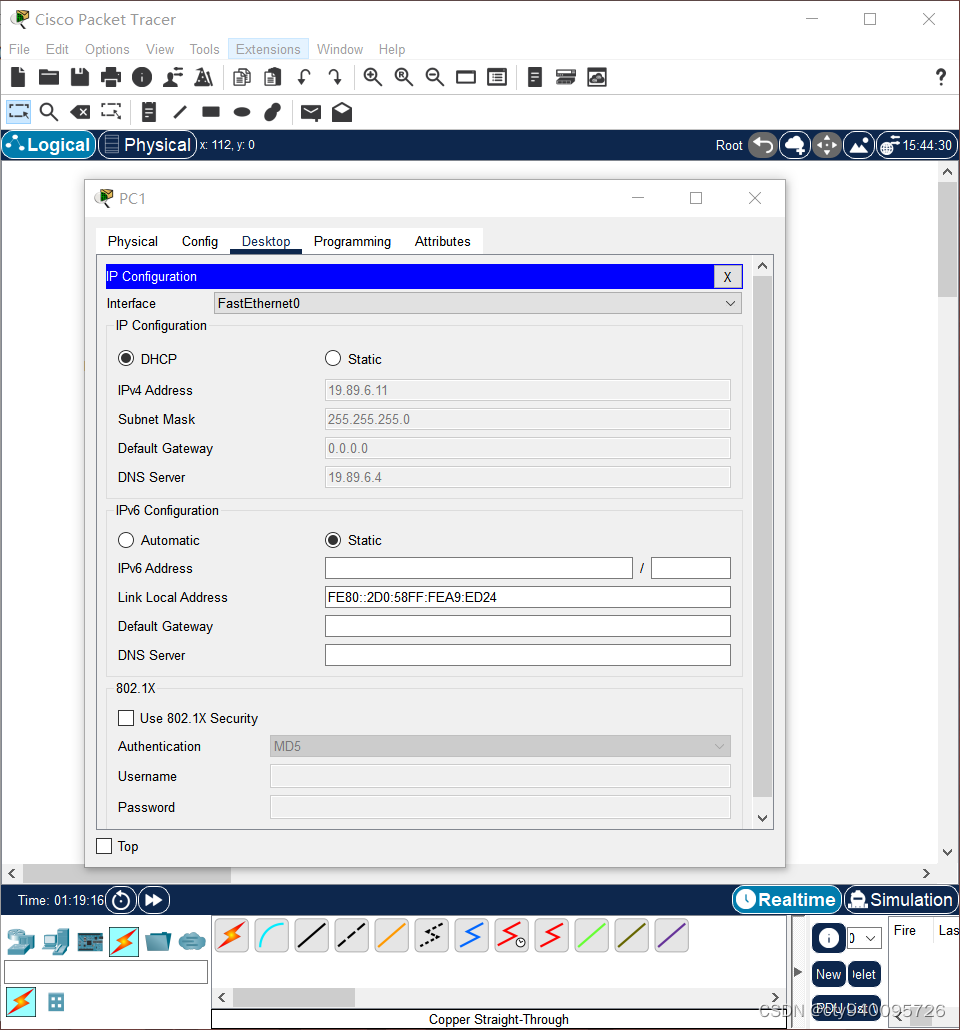Add Complex PDU open envelope icon
The image size is (960, 1030).
coord(342,112)
